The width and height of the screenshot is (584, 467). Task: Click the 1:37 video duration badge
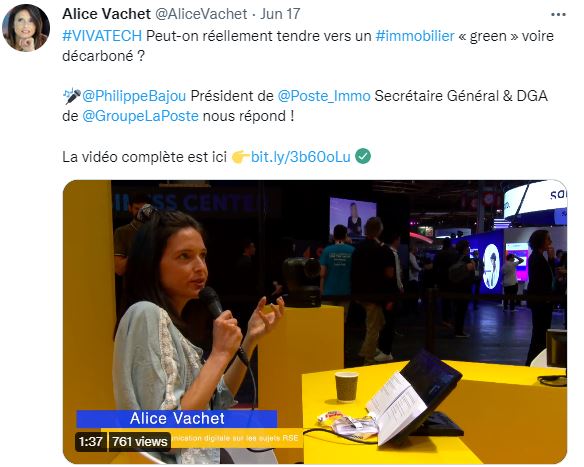point(91,442)
